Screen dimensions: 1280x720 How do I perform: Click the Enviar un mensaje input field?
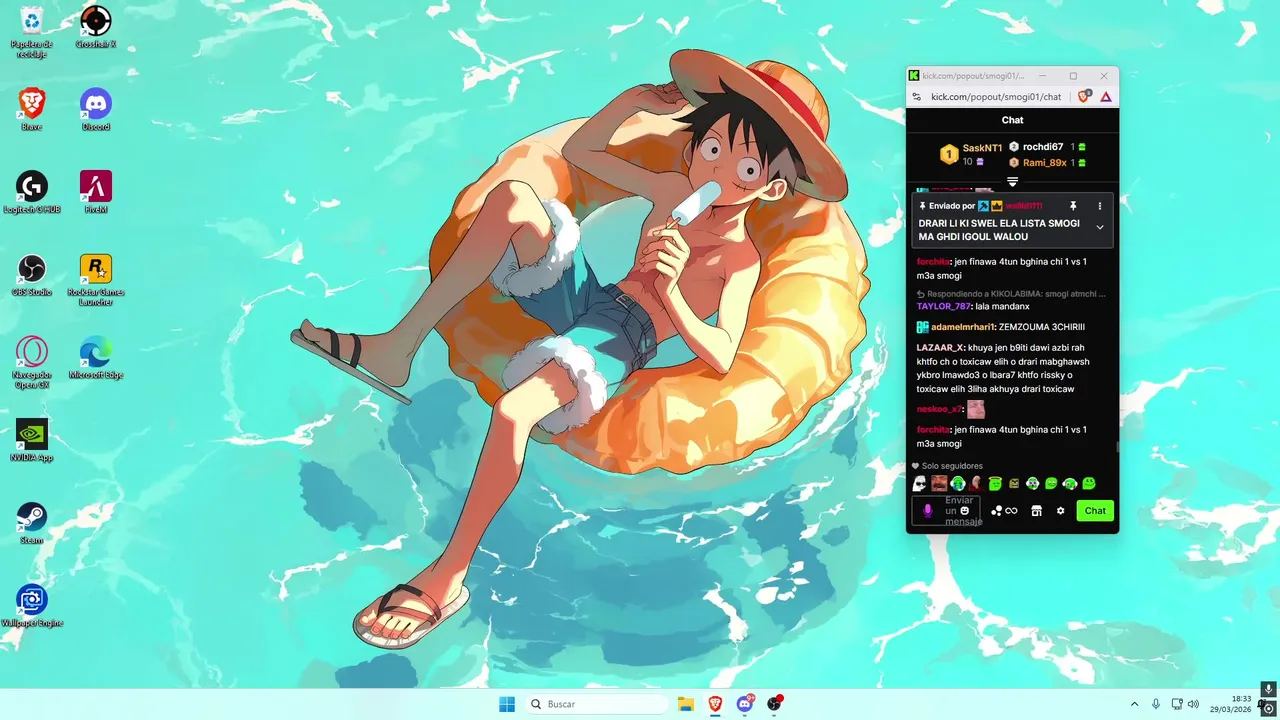(x=946, y=511)
